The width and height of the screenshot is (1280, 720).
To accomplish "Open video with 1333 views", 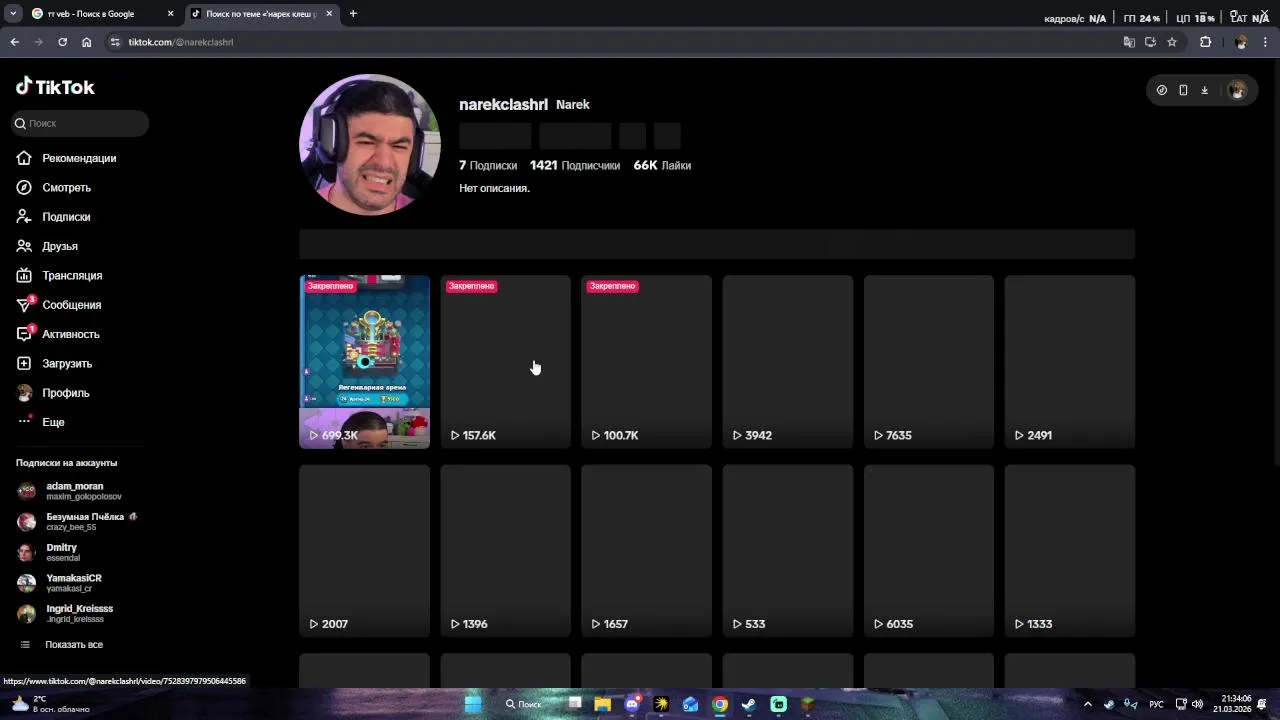I will (1070, 551).
